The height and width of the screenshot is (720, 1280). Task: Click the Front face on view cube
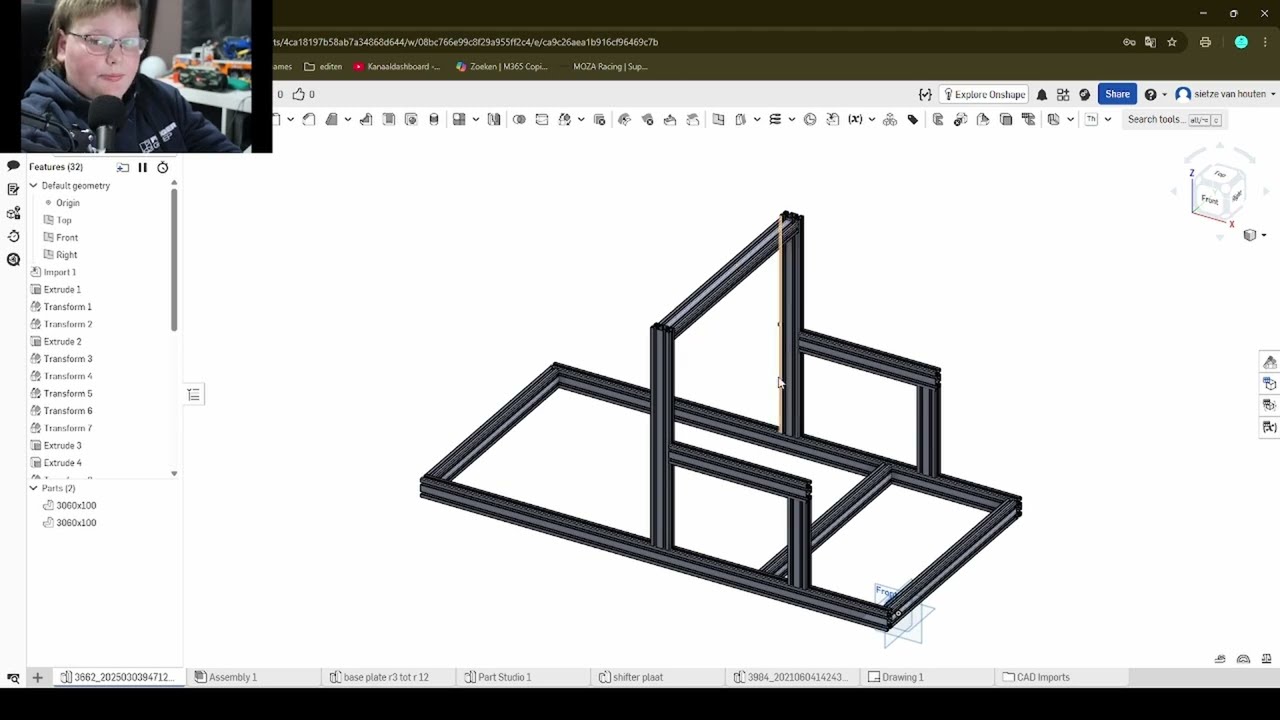[1210, 199]
